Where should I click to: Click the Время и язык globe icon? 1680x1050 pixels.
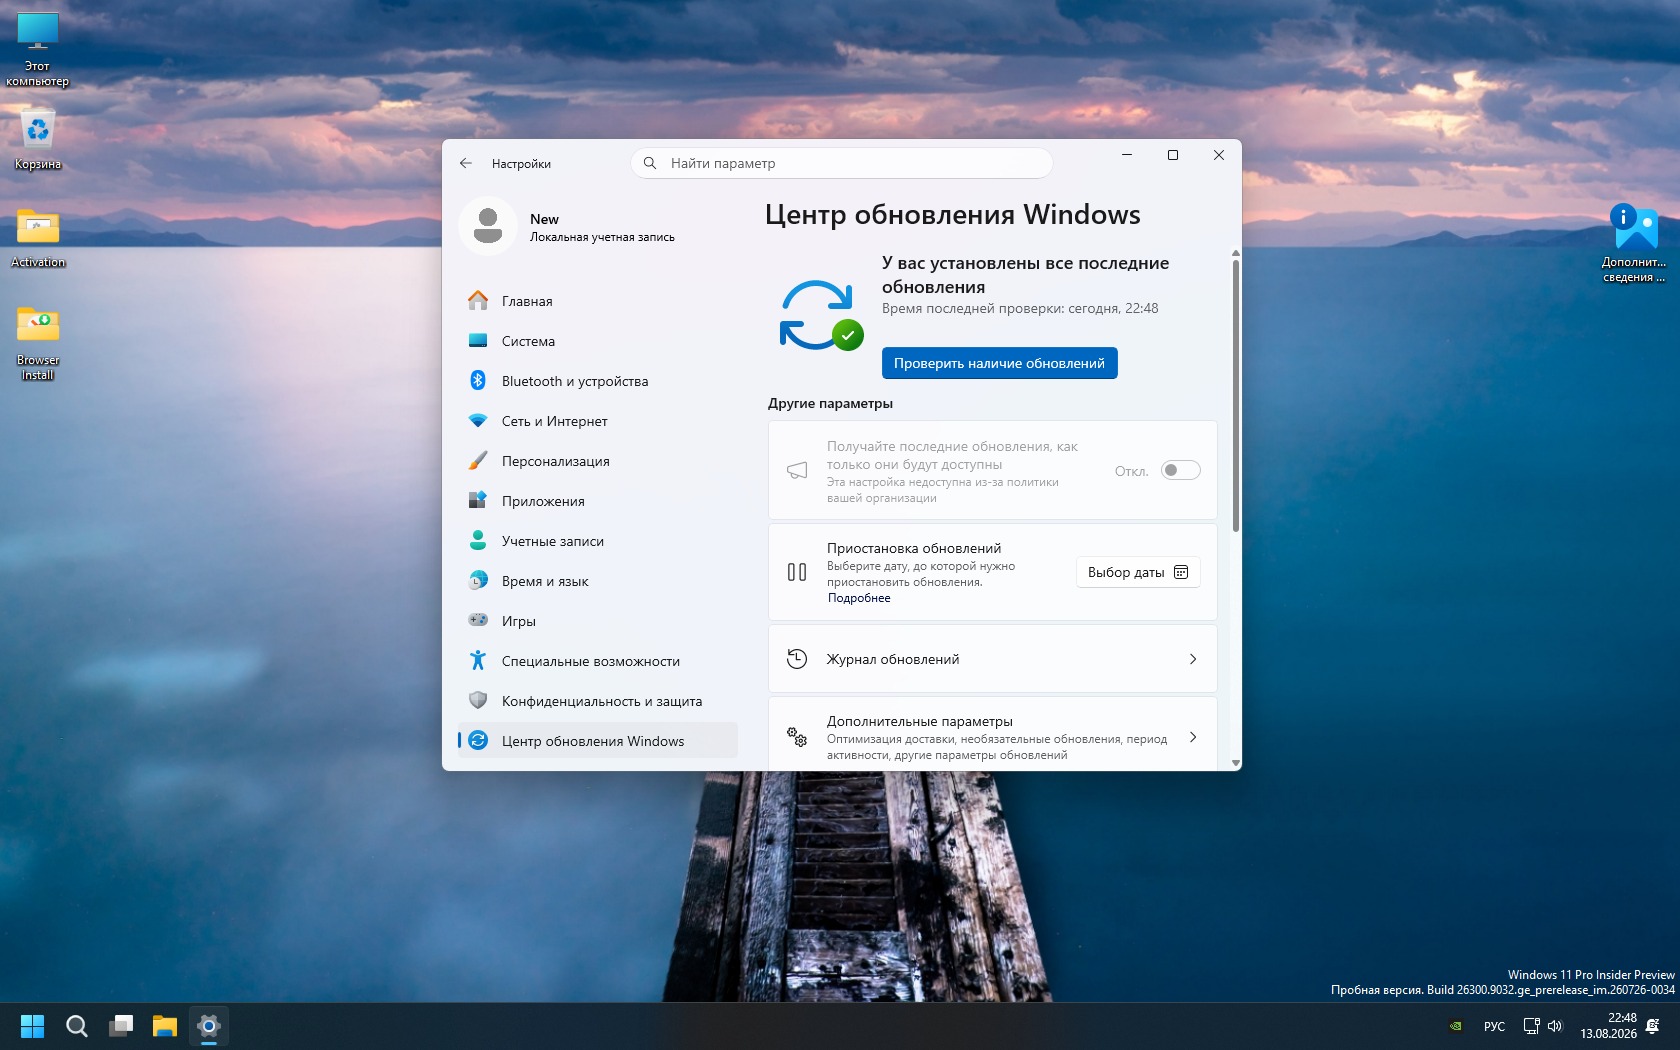tap(478, 581)
